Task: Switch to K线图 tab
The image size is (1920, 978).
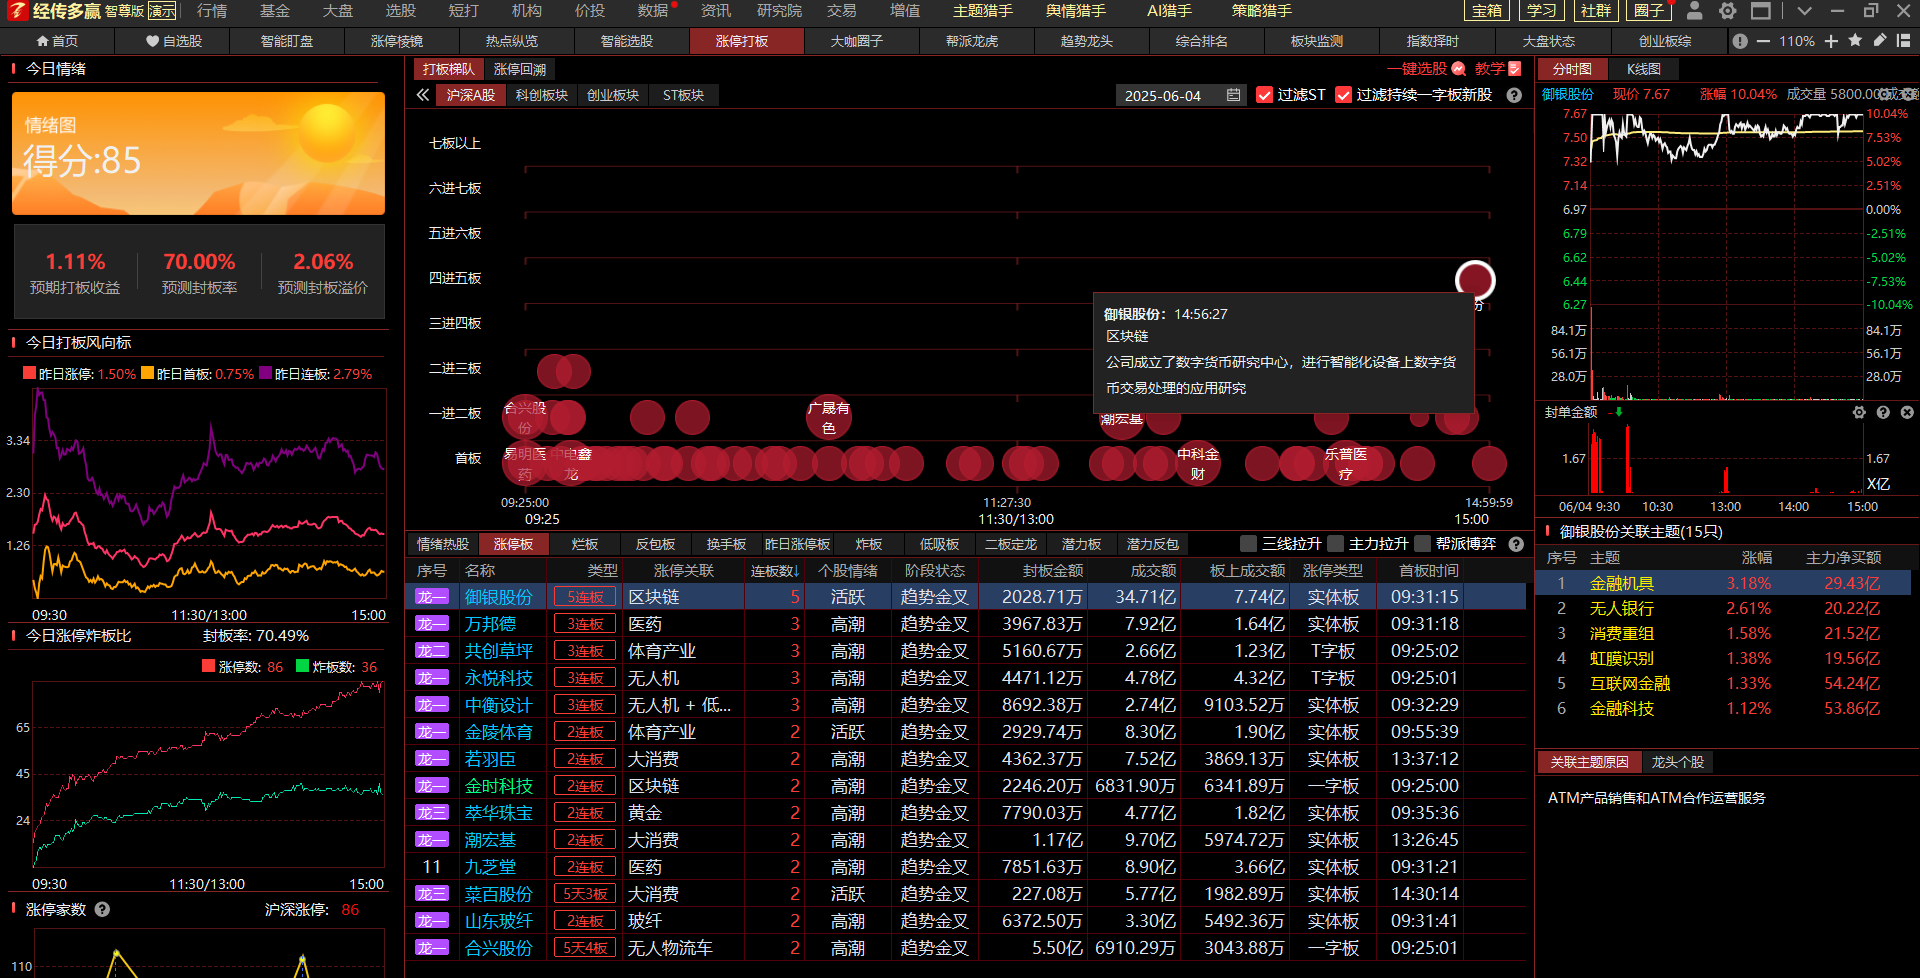Action: pos(1643,69)
